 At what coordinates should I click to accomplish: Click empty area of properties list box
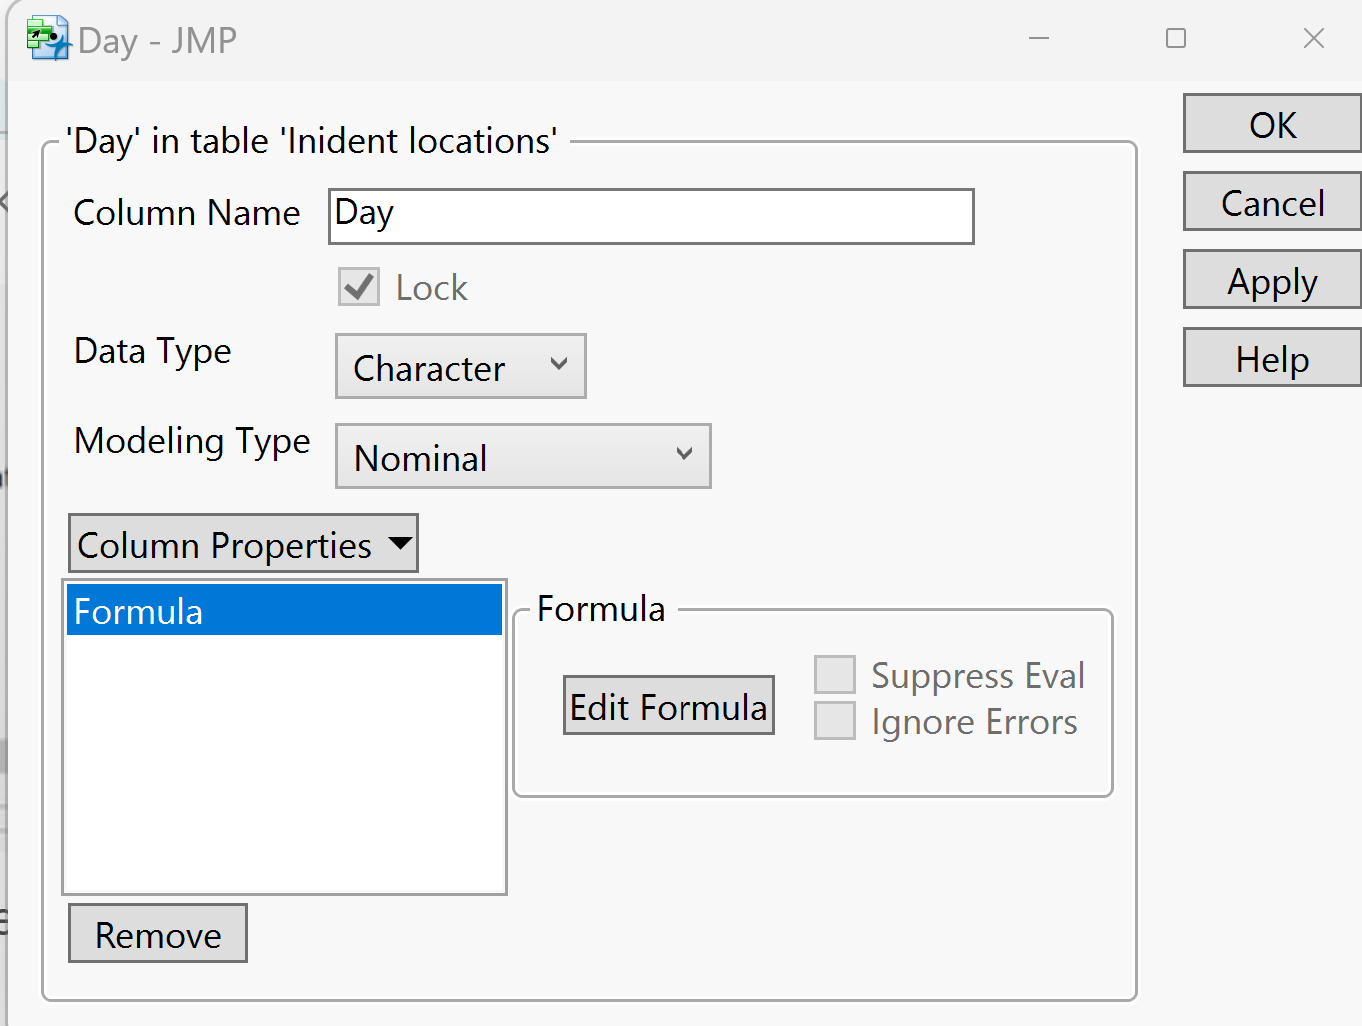click(284, 770)
